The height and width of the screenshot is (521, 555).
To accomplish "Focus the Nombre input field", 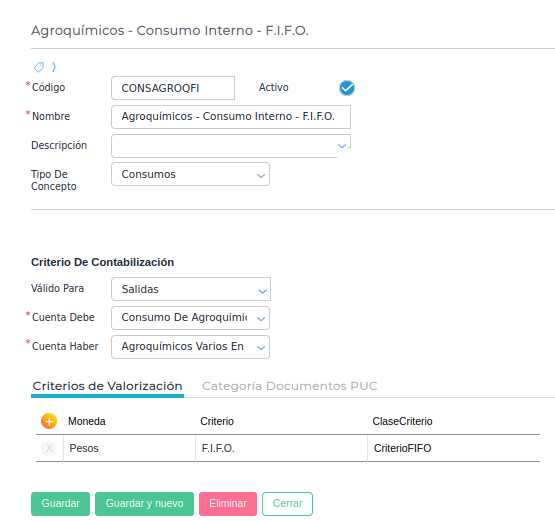I will coord(231,117).
